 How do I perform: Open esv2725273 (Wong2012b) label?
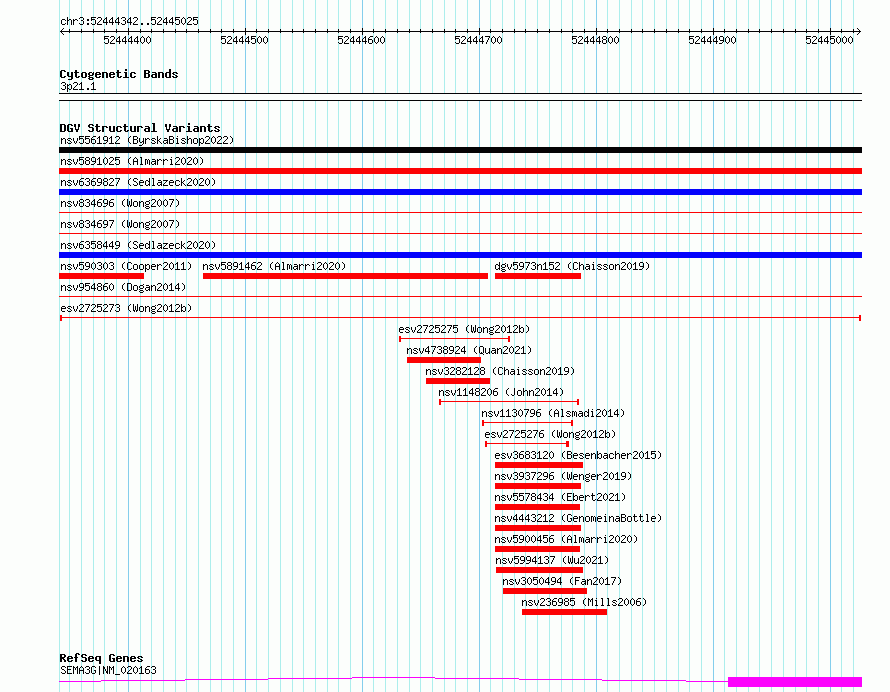click(x=126, y=308)
